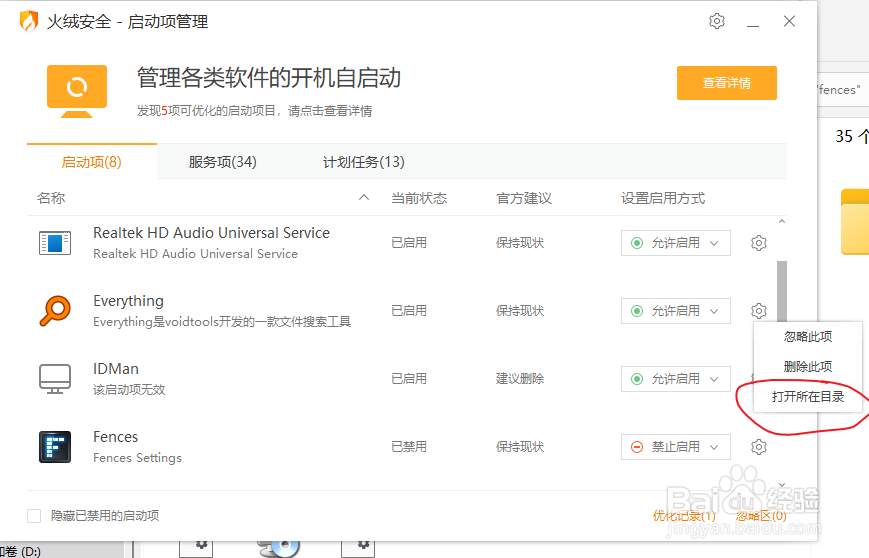
Task: Click the Realtek HD Audio program icon
Action: [55, 243]
